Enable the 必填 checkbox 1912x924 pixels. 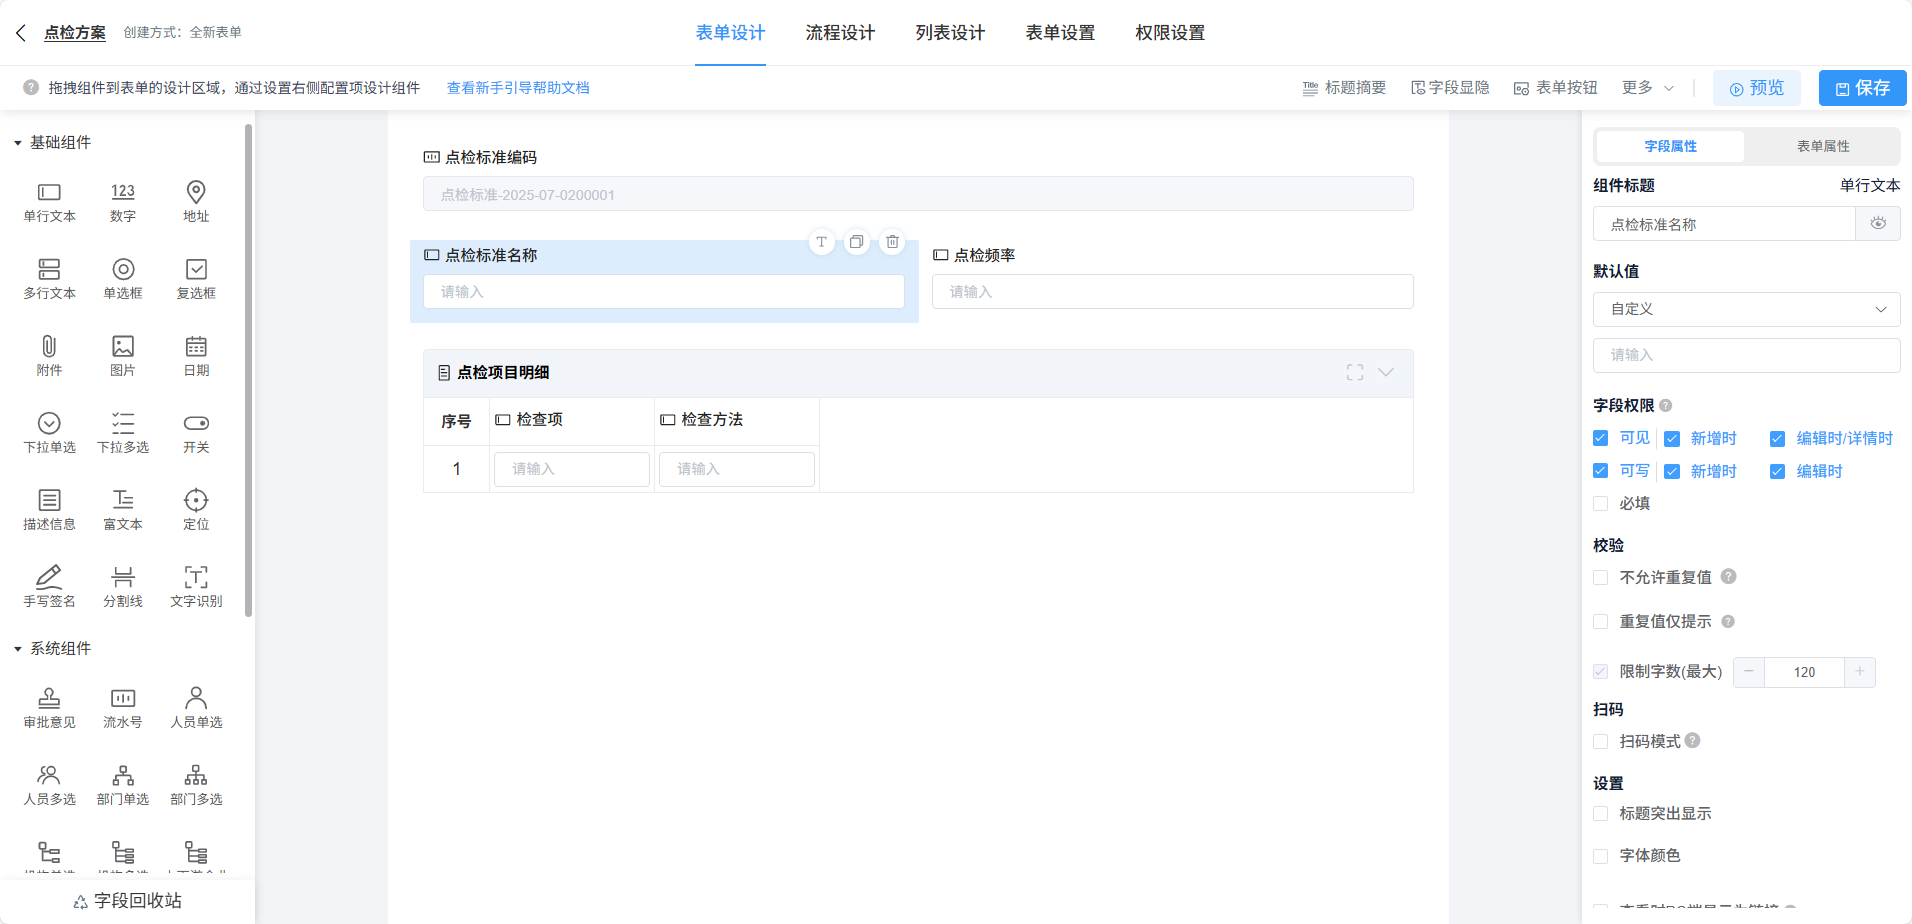[x=1601, y=504]
